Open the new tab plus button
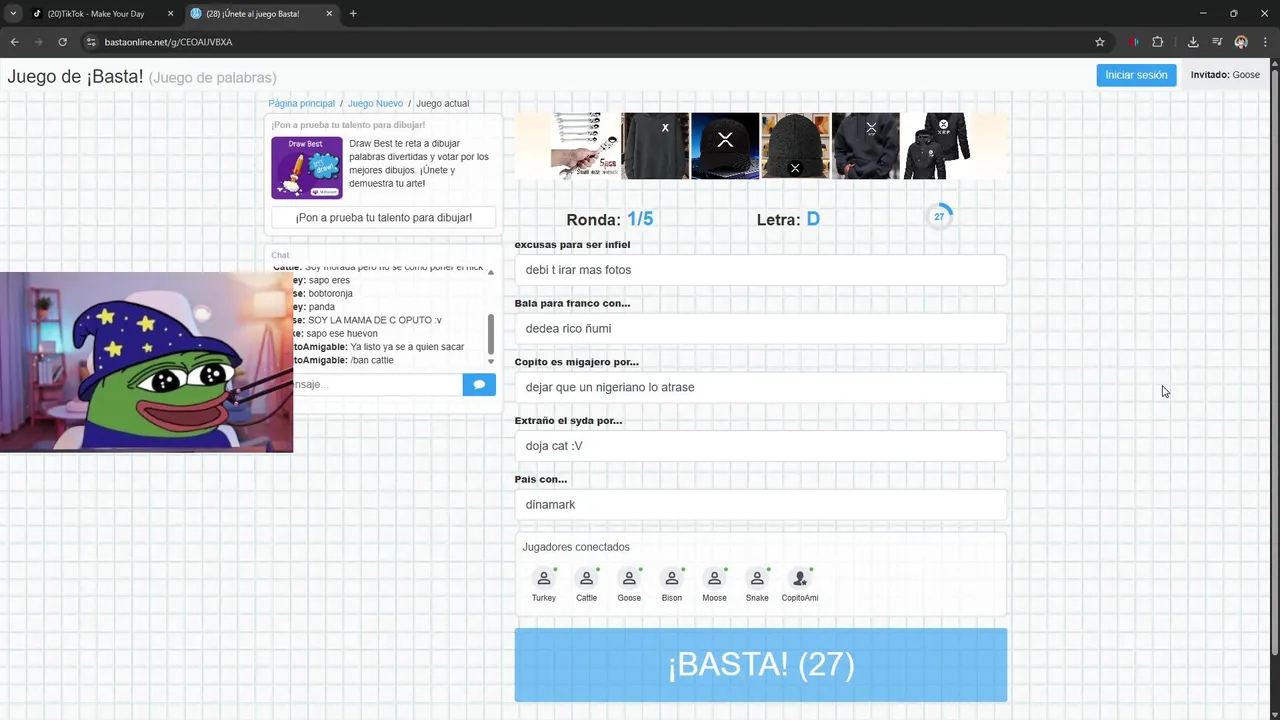The height and width of the screenshot is (720, 1280). [x=353, y=14]
